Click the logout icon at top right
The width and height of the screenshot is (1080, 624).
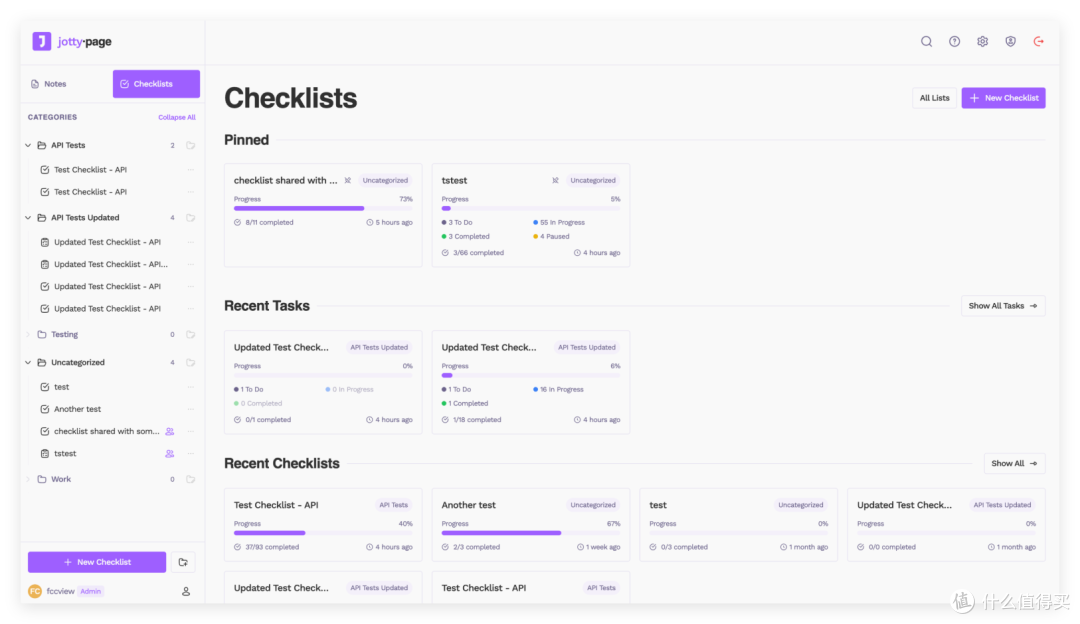(x=1039, y=41)
